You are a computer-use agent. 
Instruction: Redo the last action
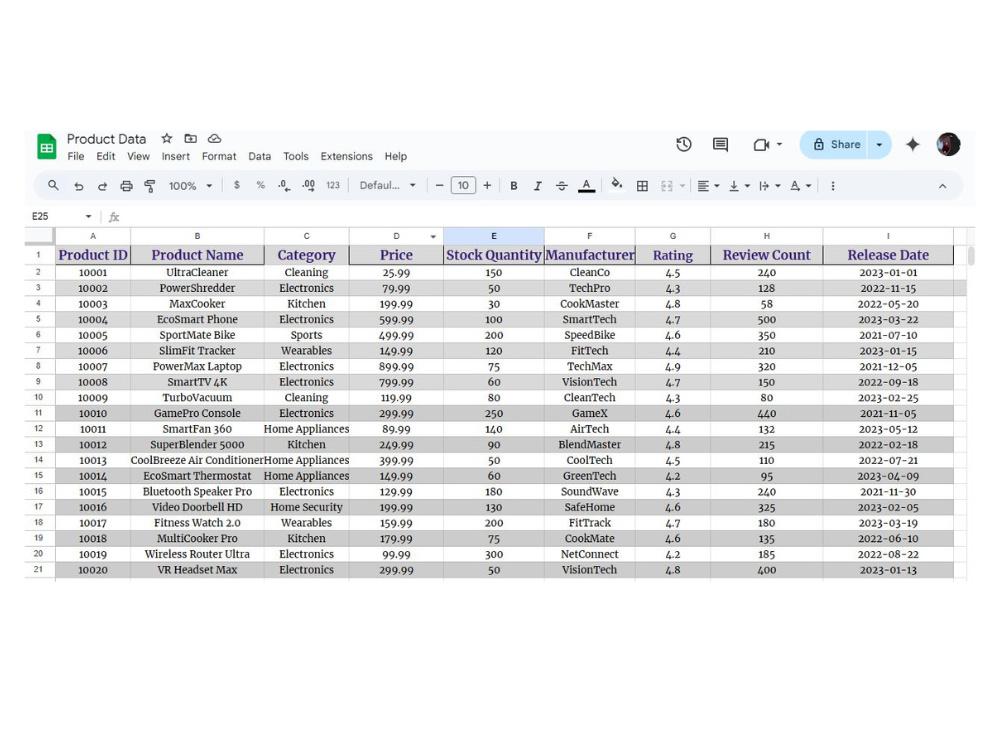(102, 186)
